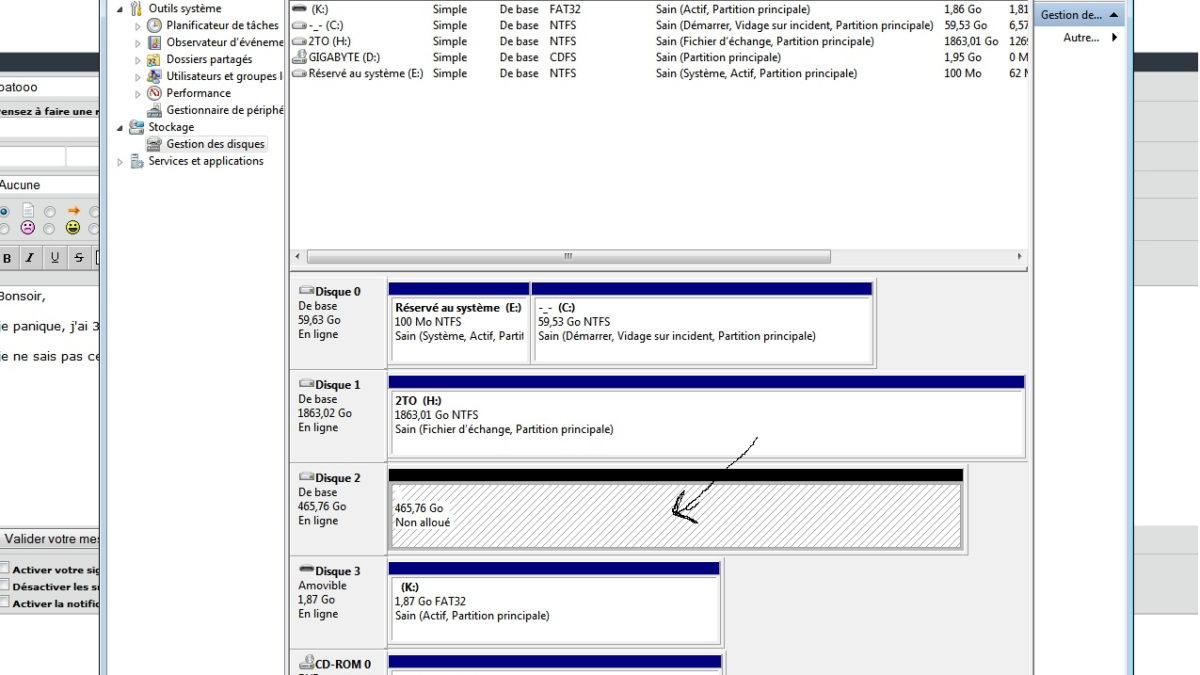The height and width of the screenshot is (675, 1200).
Task: Click GIGABYTE (D:) disc icon in volume list
Action: coord(299,57)
